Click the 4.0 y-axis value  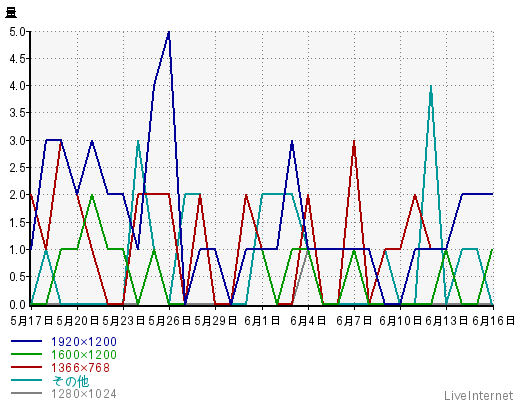[17, 86]
